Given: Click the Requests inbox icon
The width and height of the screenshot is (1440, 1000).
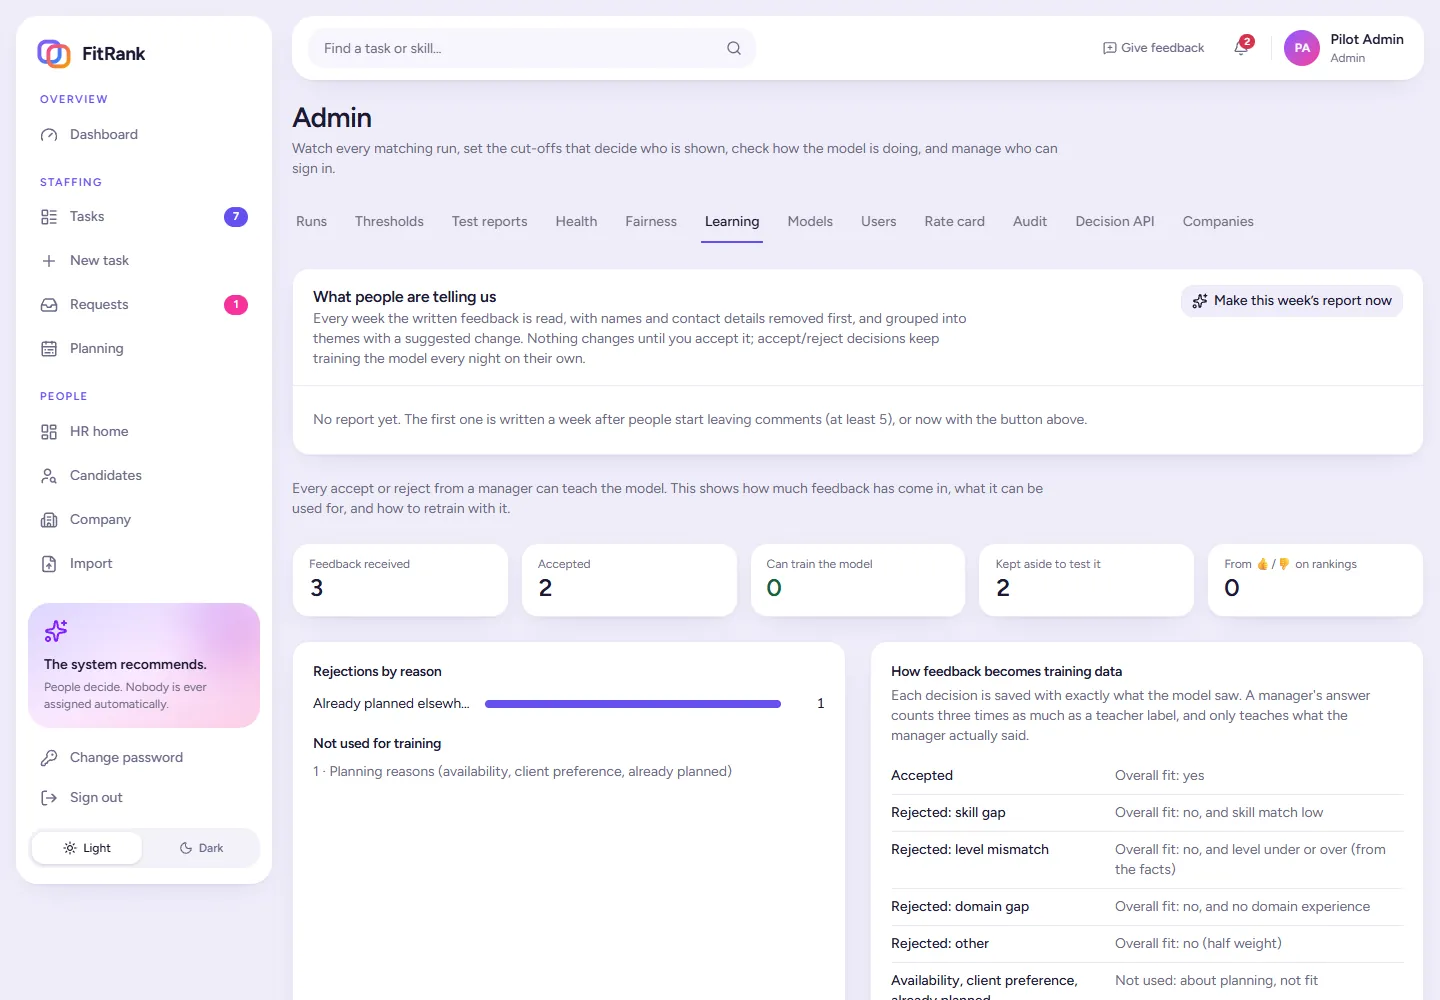Looking at the screenshot, I should click(49, 305).
